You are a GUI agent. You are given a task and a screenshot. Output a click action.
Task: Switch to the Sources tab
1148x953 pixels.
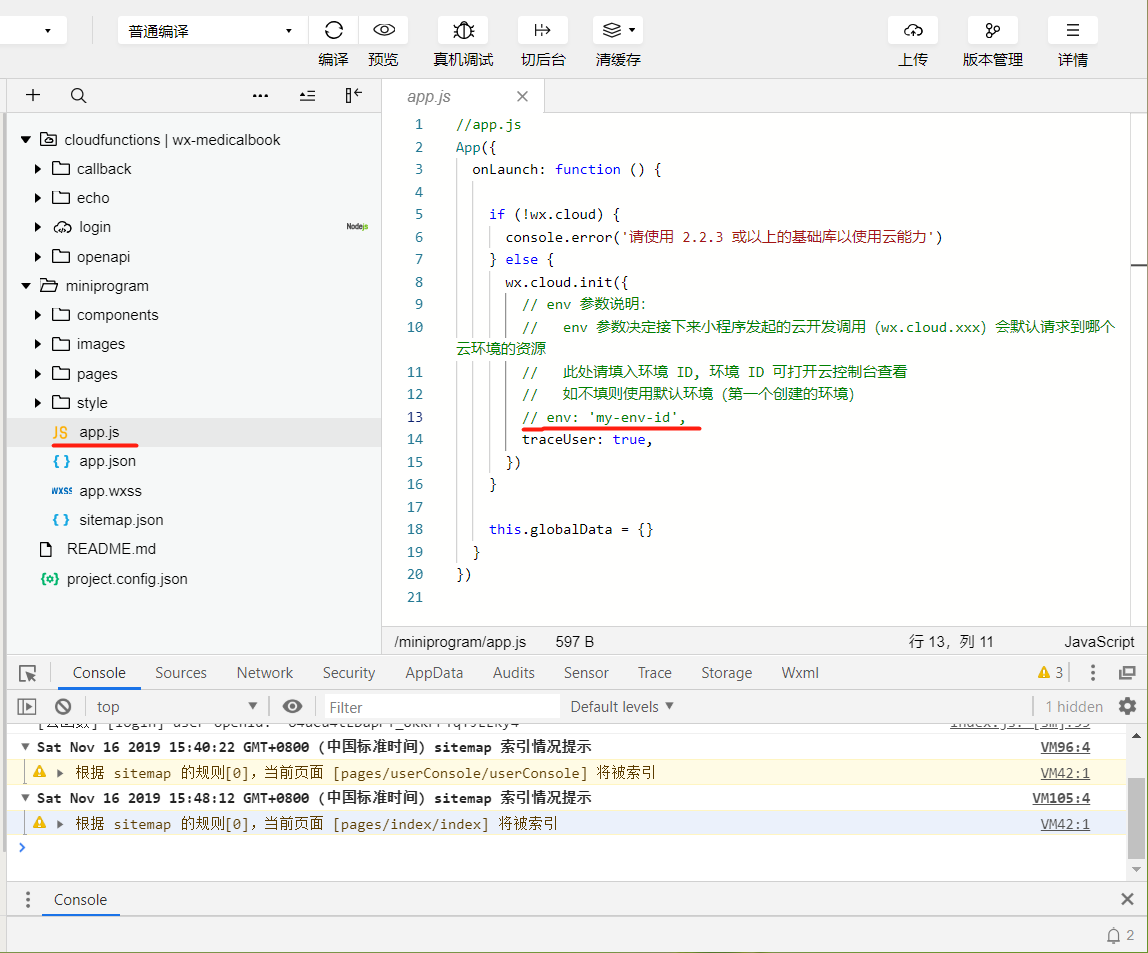(x=181, y=673)
